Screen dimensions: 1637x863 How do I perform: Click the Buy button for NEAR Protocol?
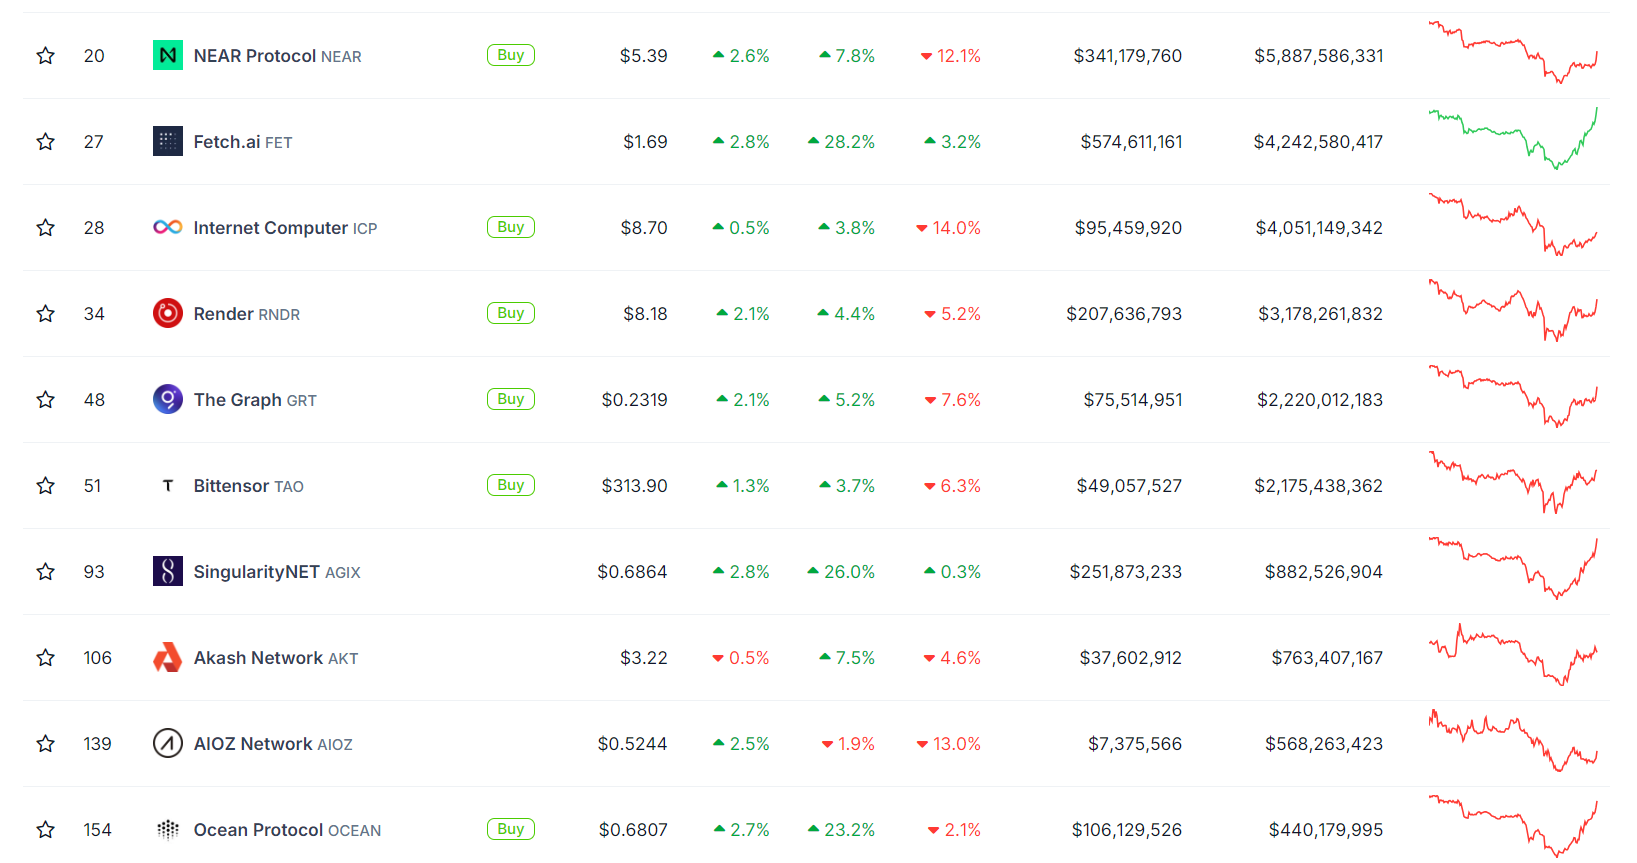coord(510,55)
